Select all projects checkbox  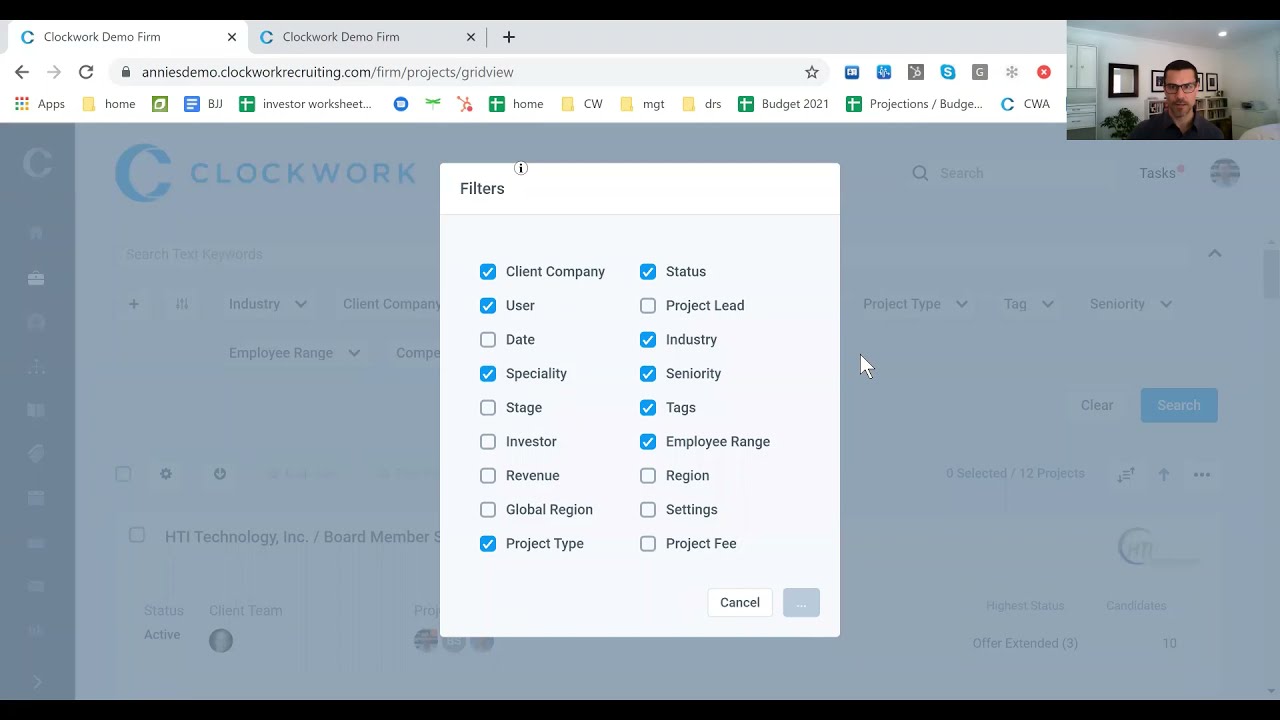pos(123,474)
